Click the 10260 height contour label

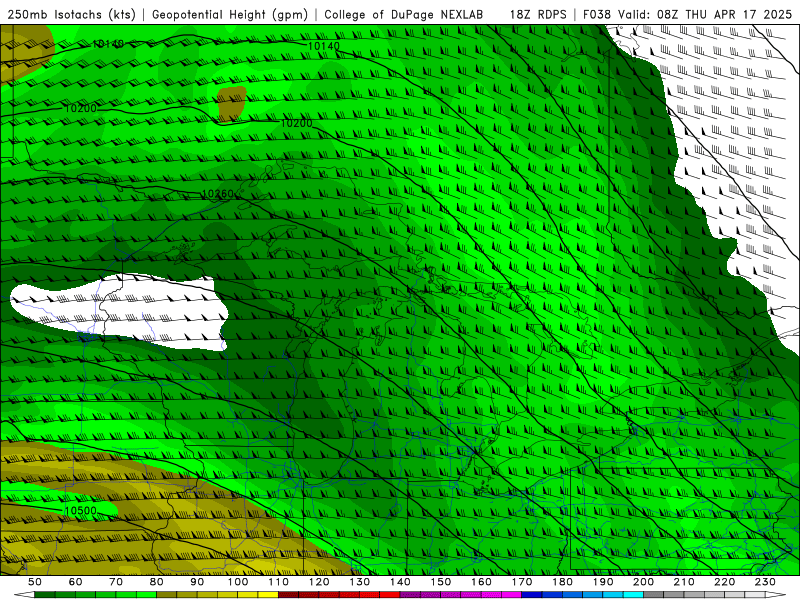pos(218,194)
